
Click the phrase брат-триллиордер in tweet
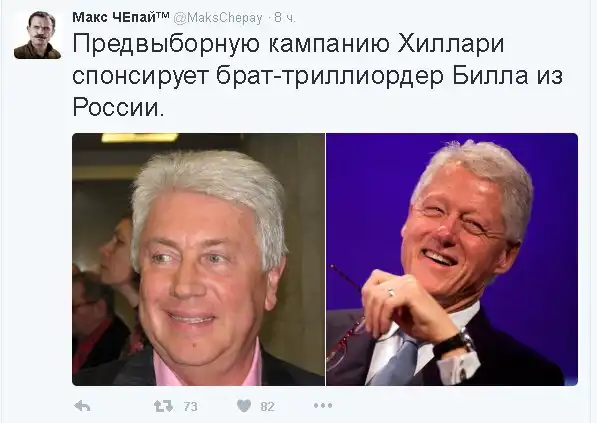(330, 75)
